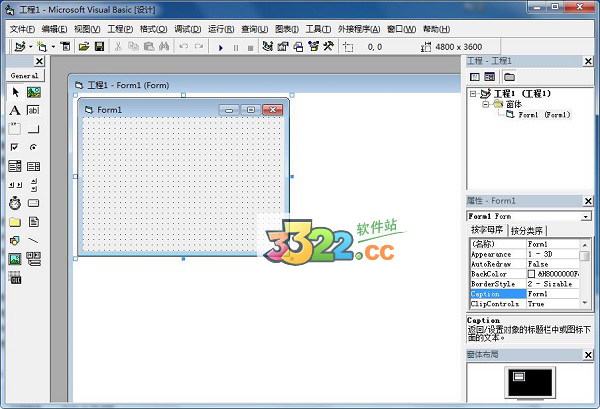This screenshot has height=409, width=600.
Task: Open the 编辑(E) menu
Action: [x=54, y=29]
